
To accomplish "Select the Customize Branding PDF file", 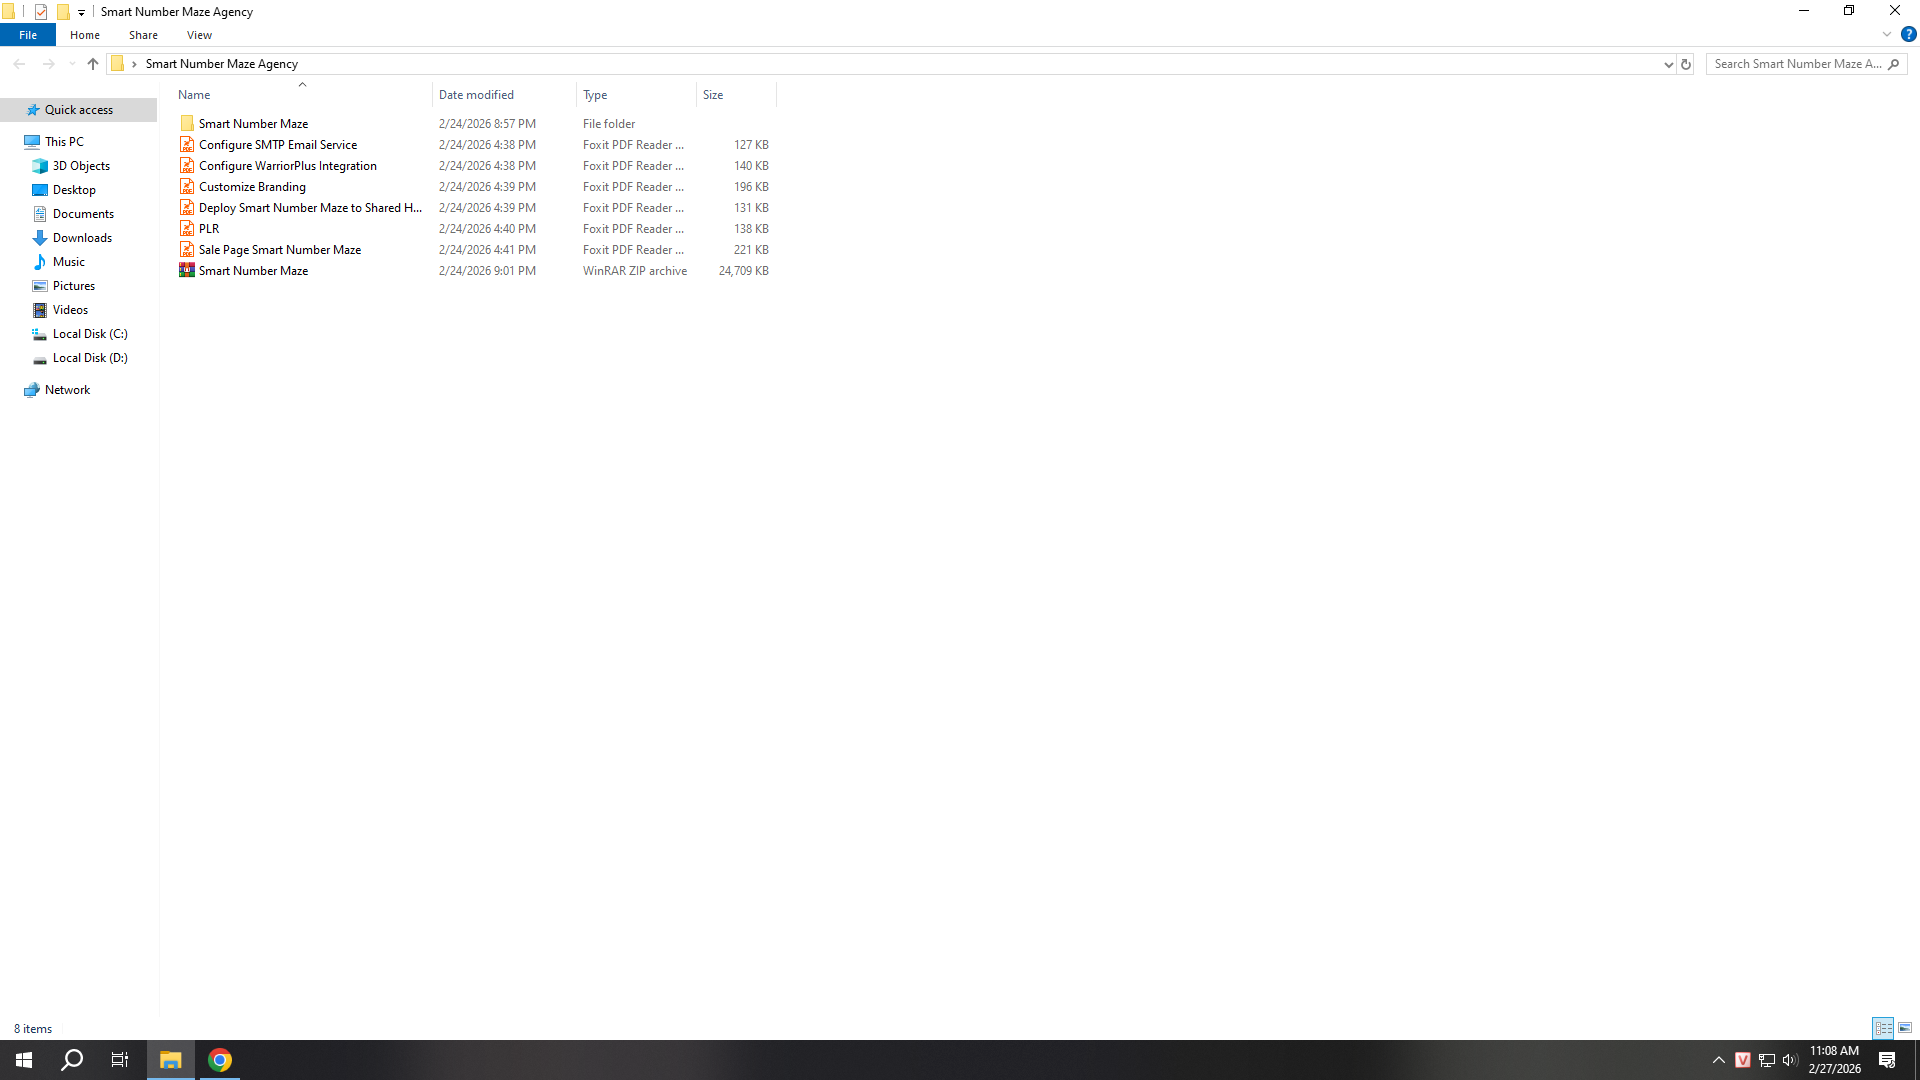I will [x=252, y=187].
